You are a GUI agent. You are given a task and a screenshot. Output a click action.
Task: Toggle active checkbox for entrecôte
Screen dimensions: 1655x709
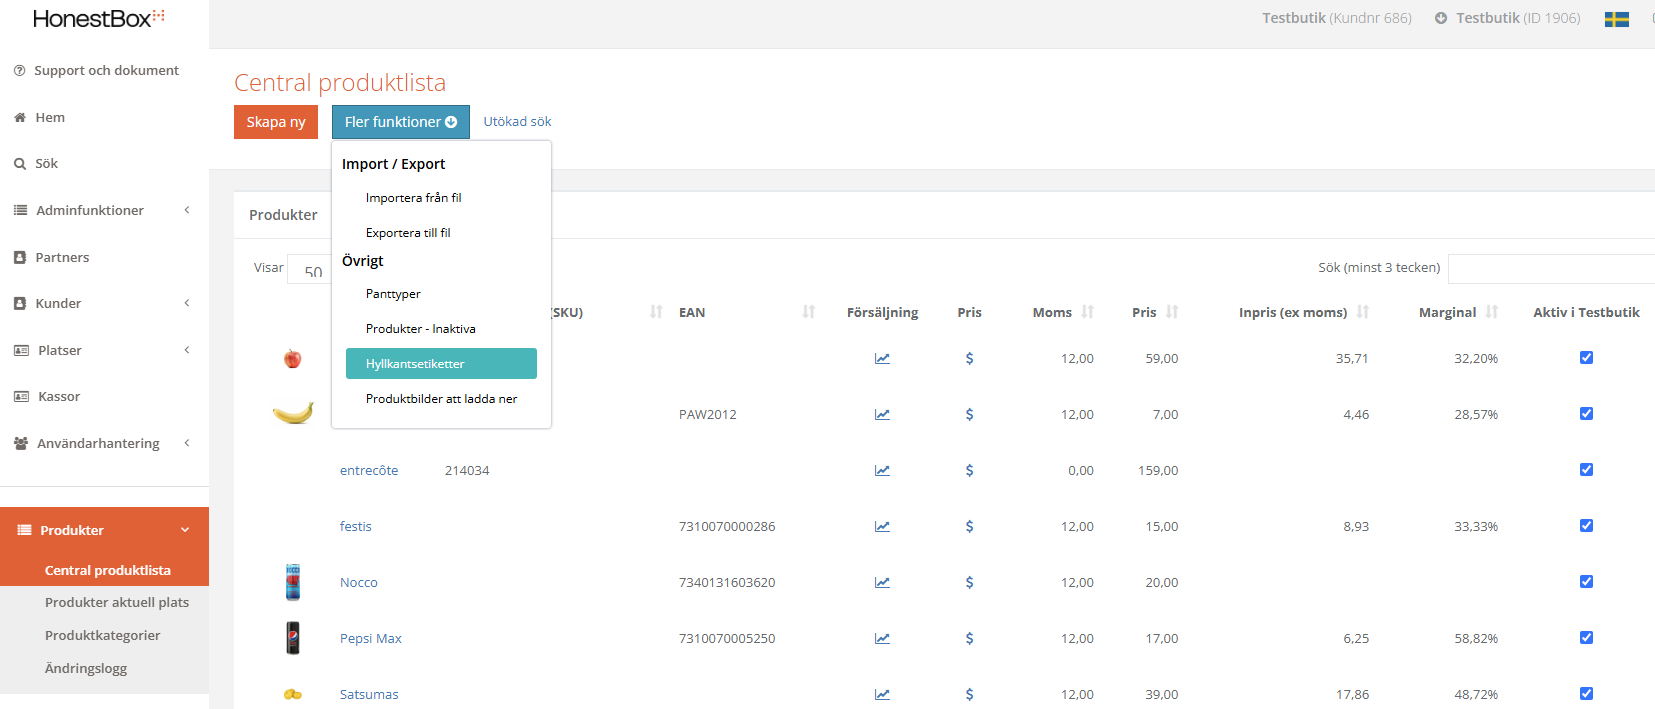tap(1586, 470)
